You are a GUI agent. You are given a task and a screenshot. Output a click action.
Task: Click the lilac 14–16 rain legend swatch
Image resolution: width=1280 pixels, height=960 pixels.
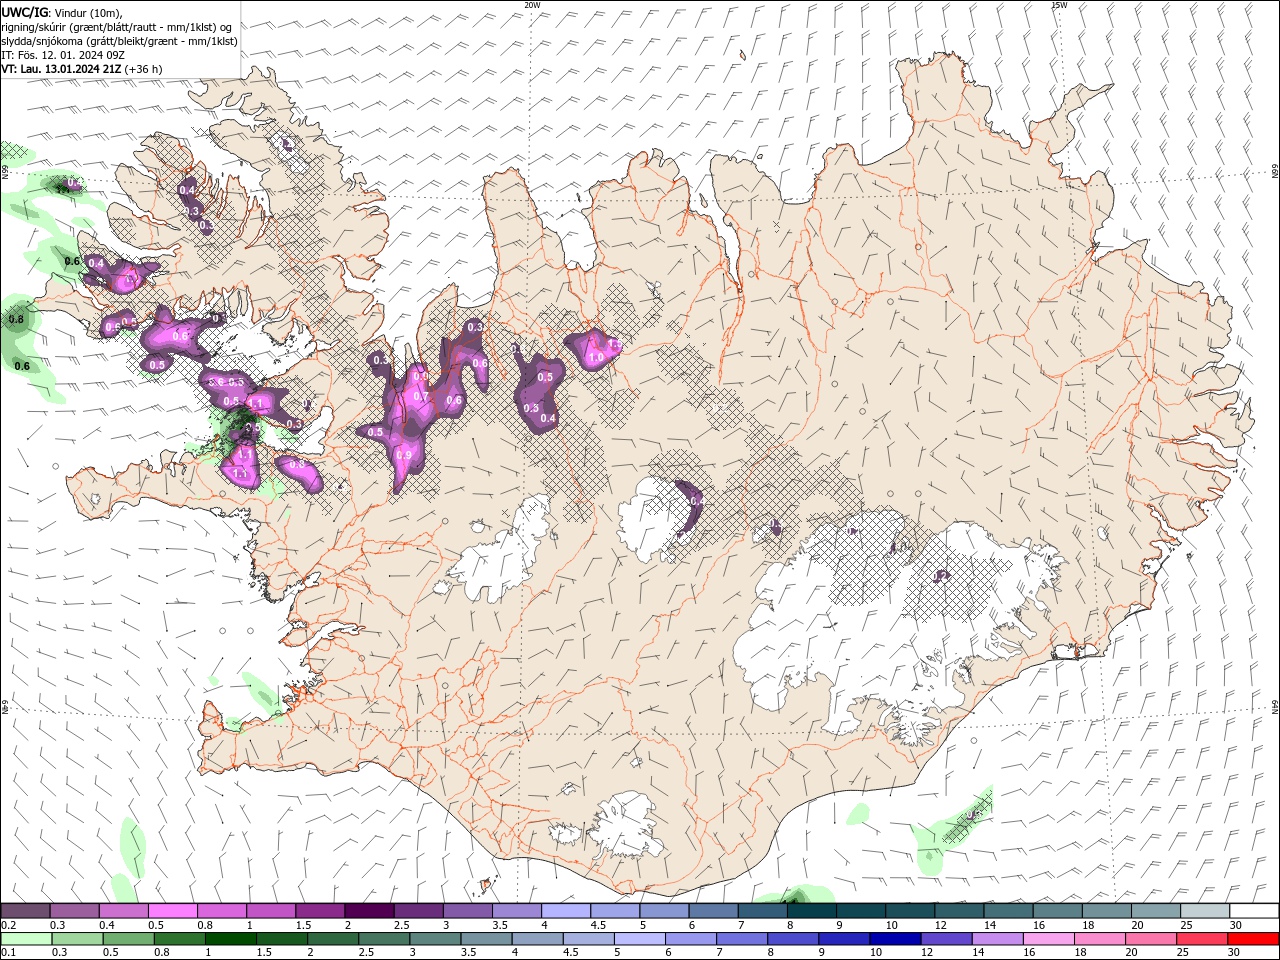click(997, 939)
